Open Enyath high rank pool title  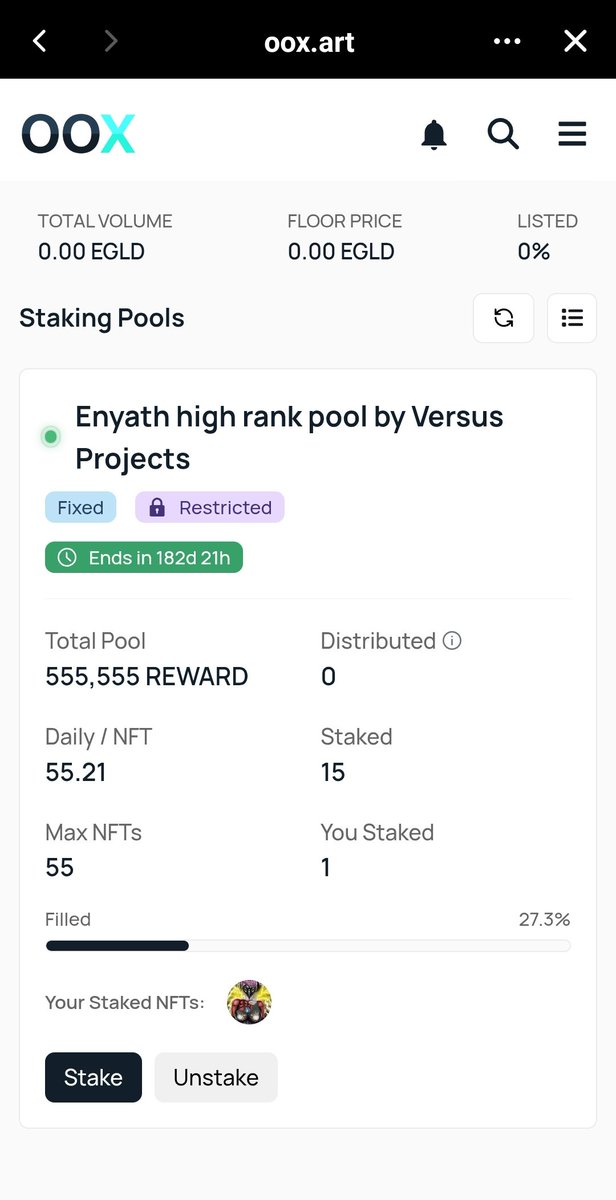(289, 437)
